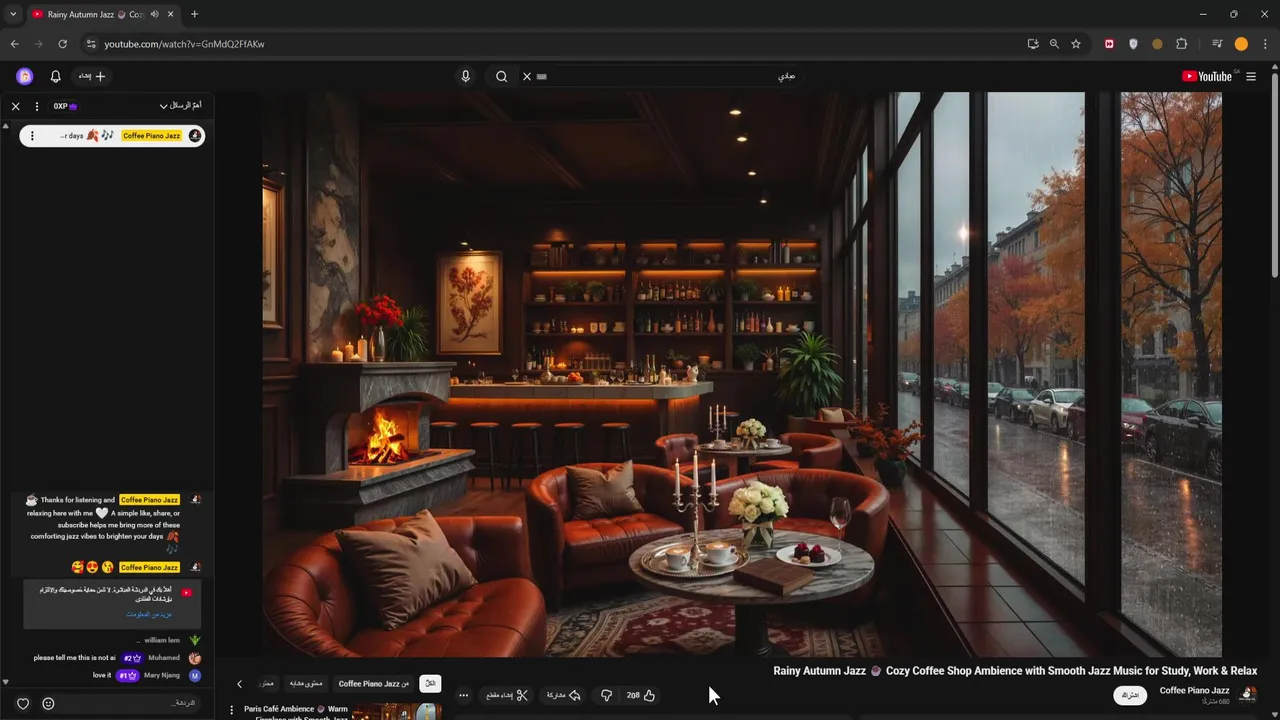Click Coffee Piano Jazz channel avatar beside subscribe
The image size is (1280, 720).
click(1248, 694)
